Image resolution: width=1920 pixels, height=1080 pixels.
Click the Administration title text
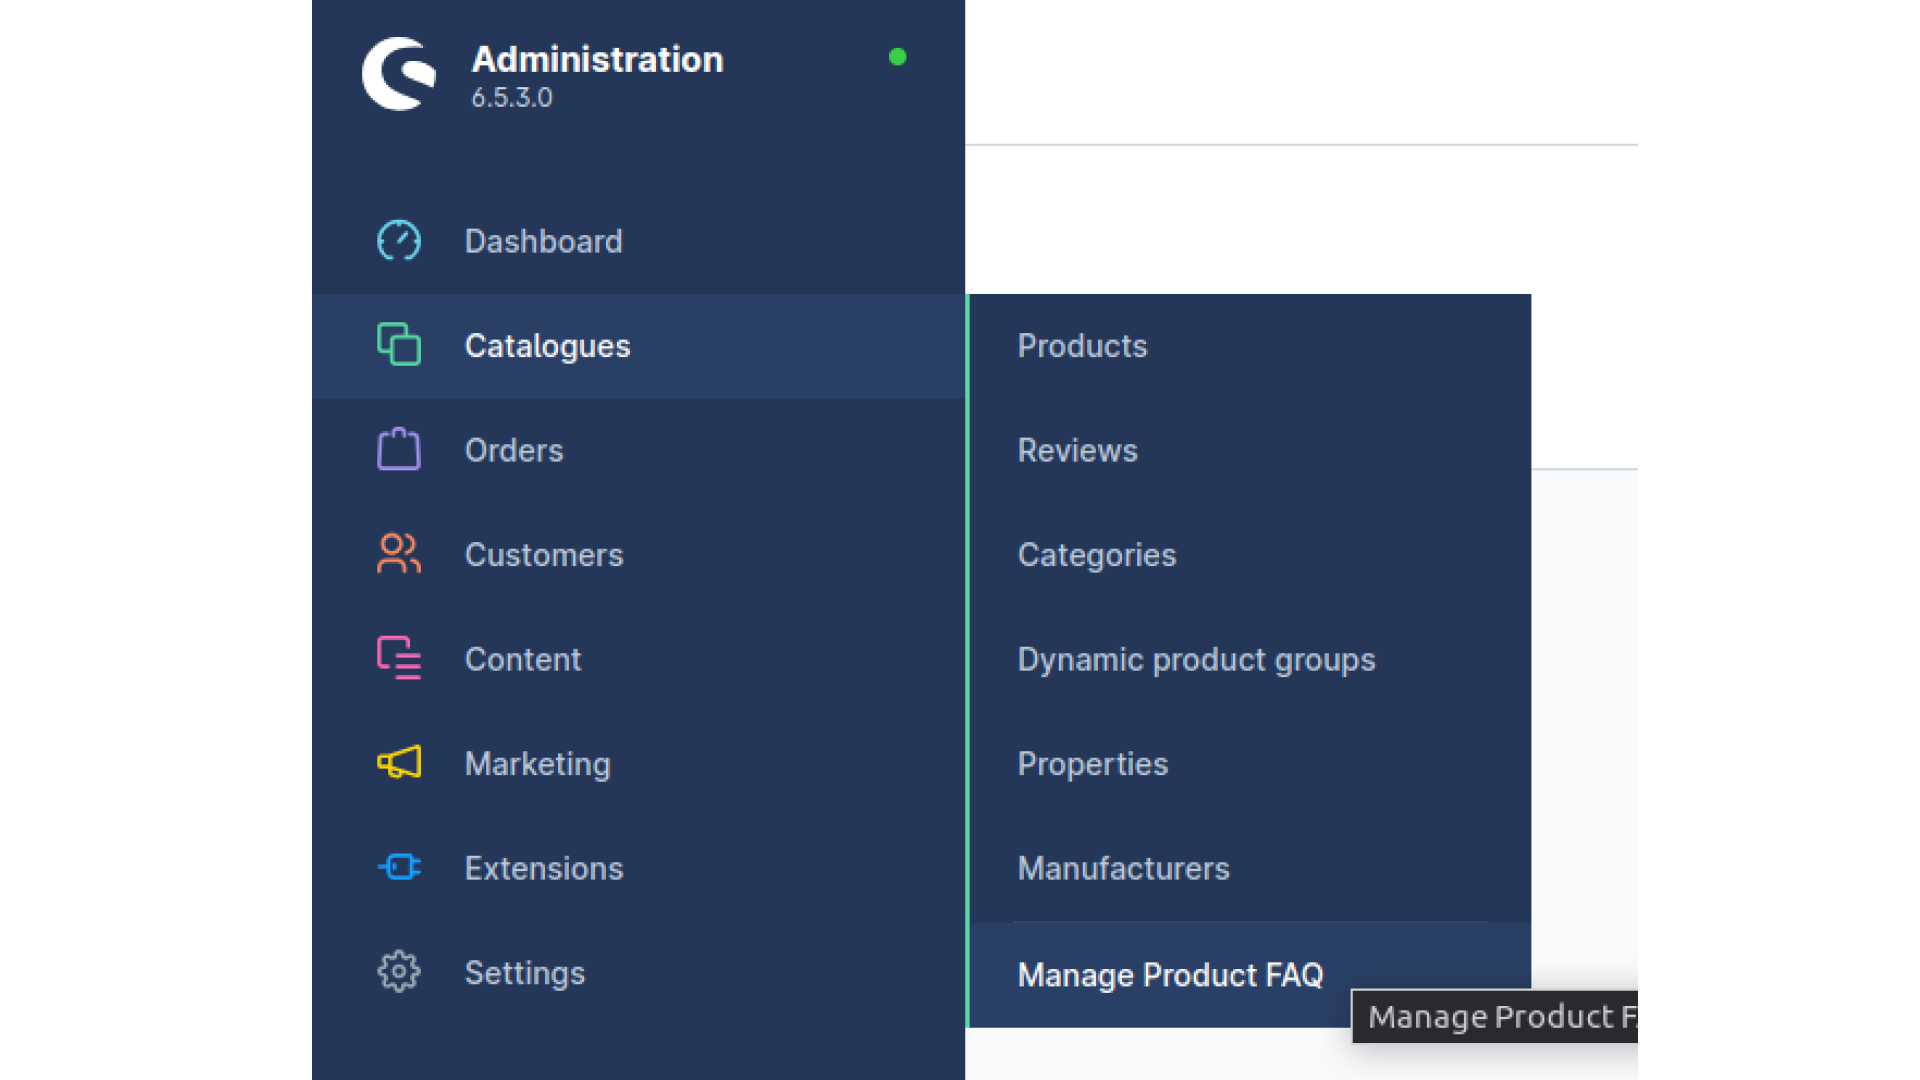click(x=597, y=60)
